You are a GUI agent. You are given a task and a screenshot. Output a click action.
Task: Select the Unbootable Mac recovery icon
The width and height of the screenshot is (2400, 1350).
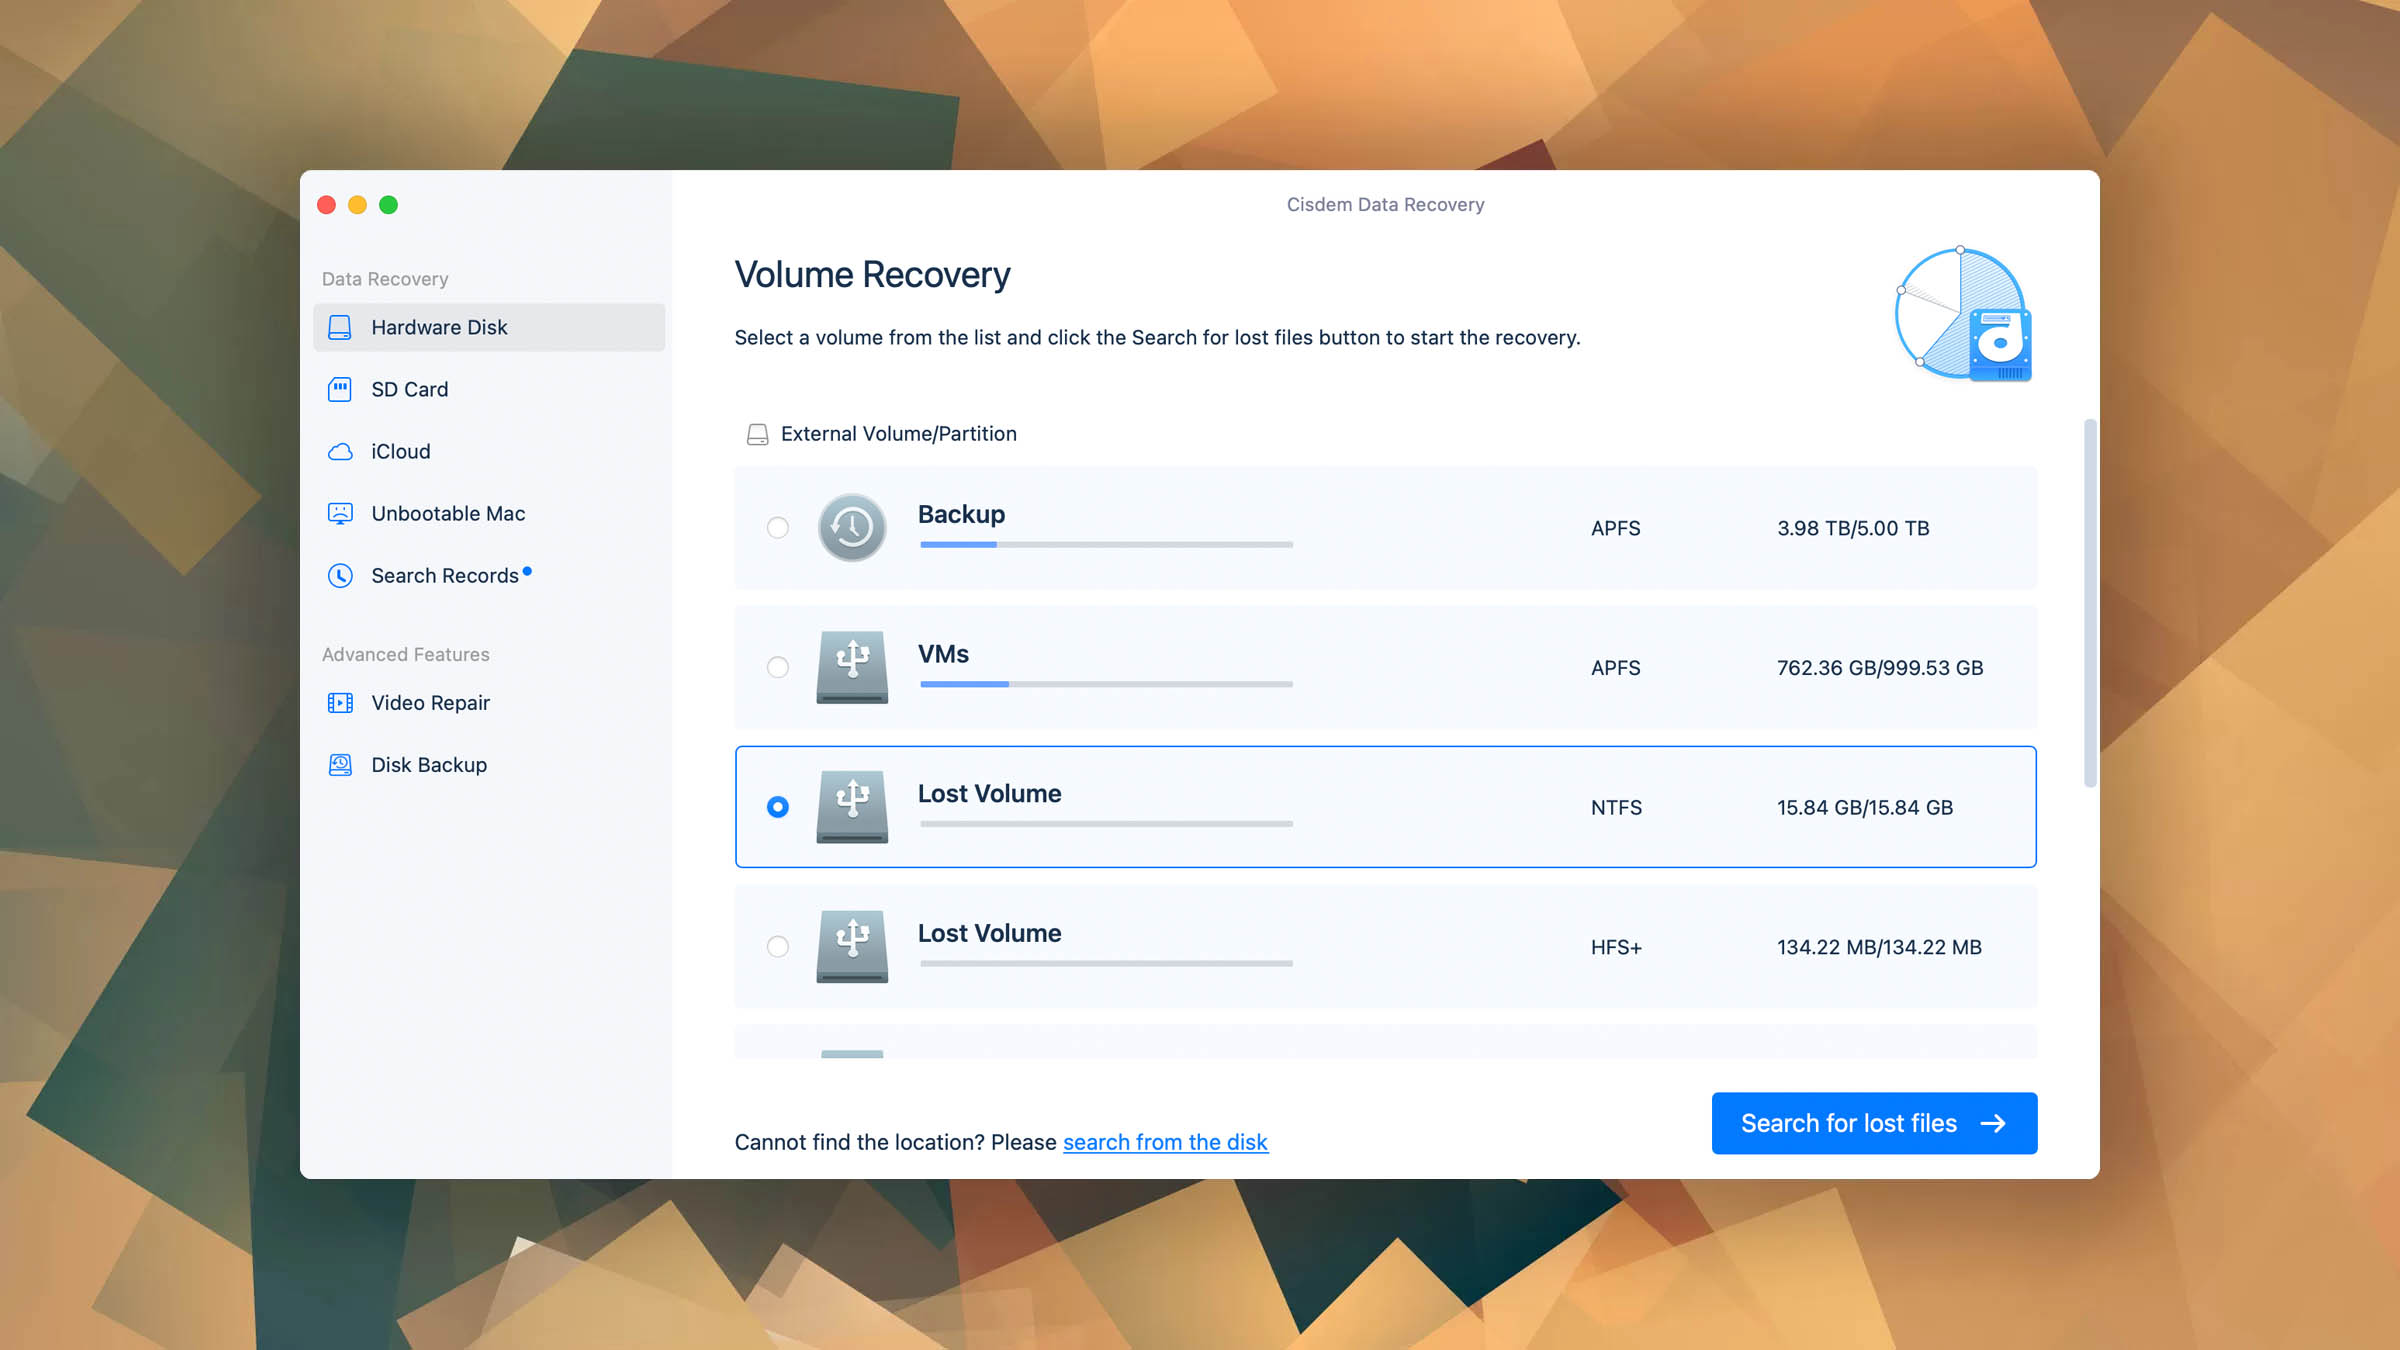click(340, 513)
